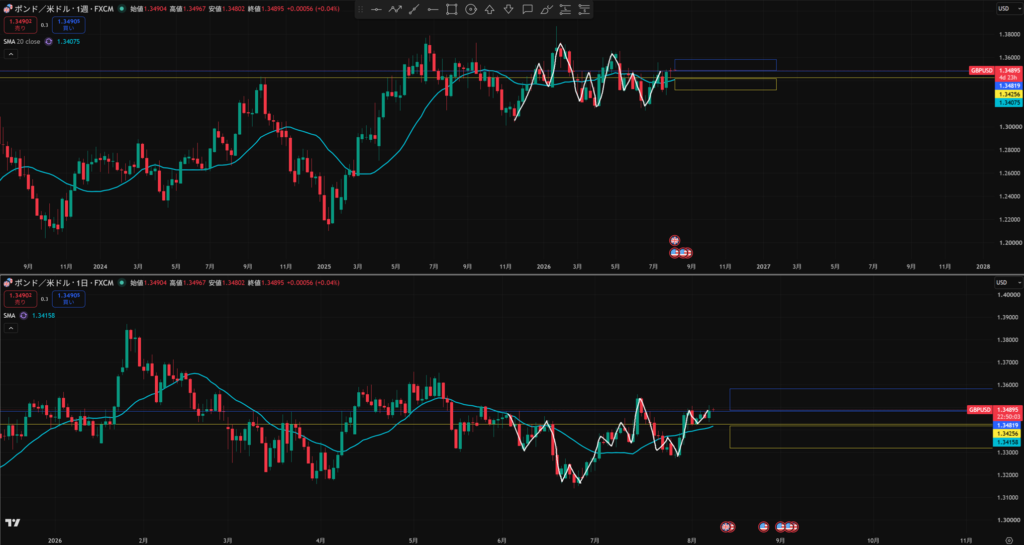Select the SMA legend label on the daily chart
Image resolution: width=1024 pixels, height=545 pixels.
coord(9,315)
